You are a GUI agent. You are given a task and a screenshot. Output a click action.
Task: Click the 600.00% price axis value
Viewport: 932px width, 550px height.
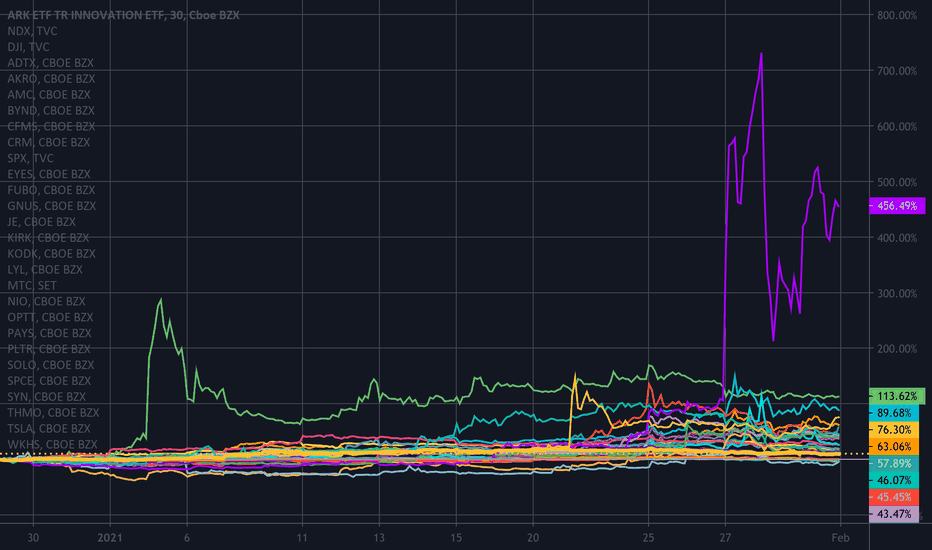pos(897,127)
